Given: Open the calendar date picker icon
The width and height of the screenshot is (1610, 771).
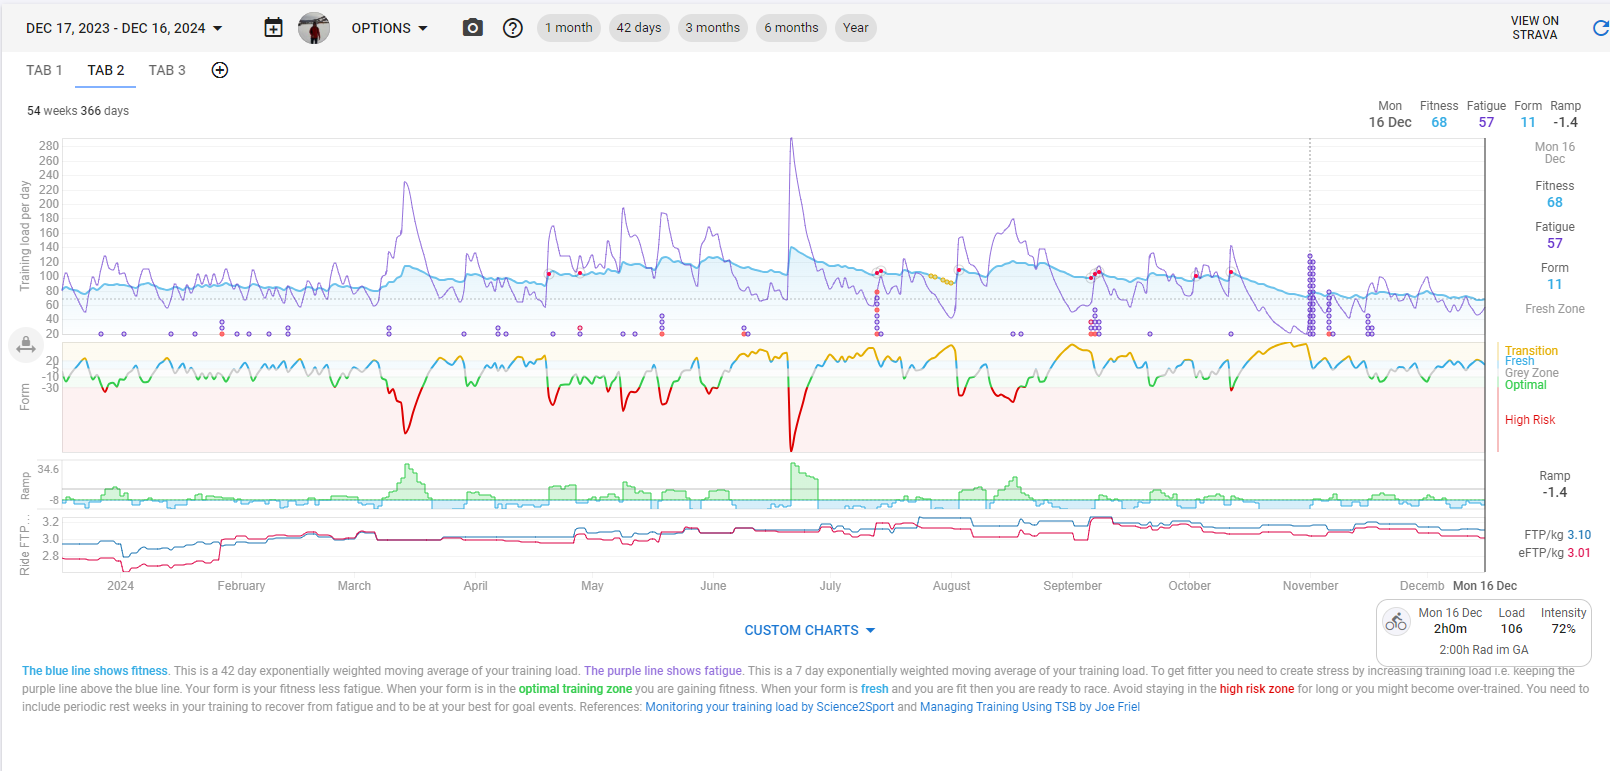Looking at the screenshot, I should (273, 28).
